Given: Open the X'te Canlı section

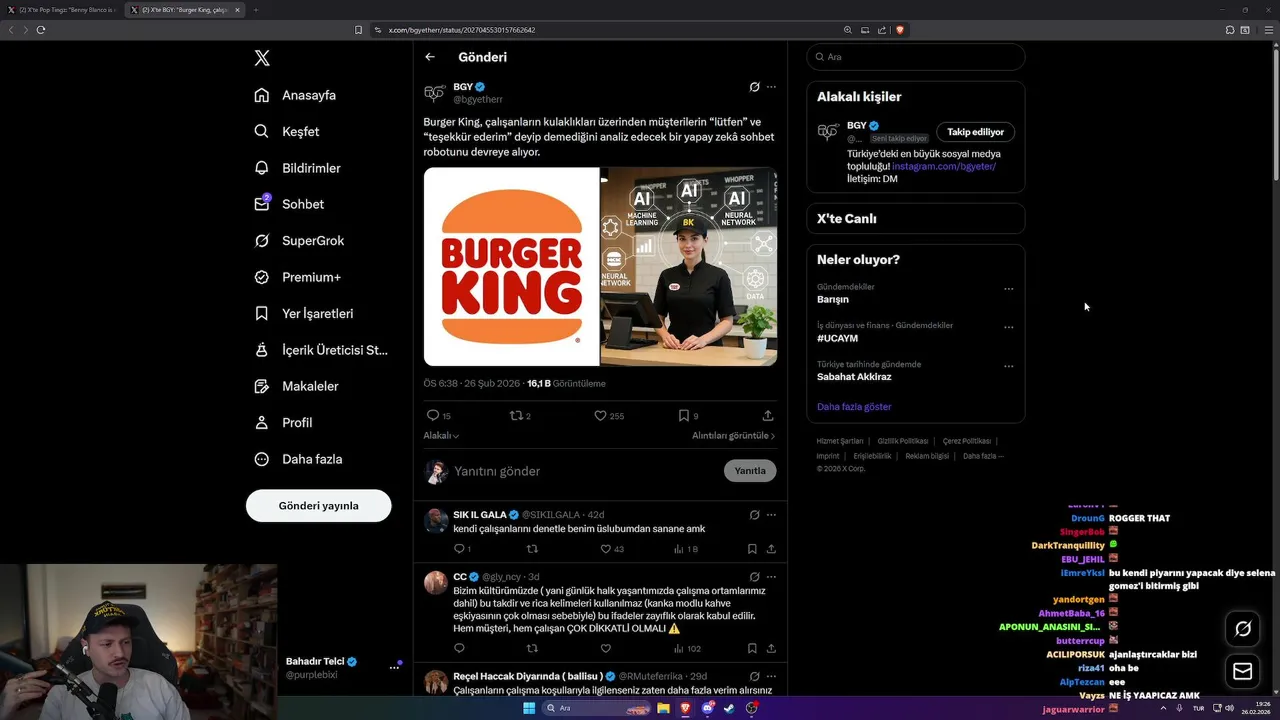Looking at the screenshot, I should coord(915,218).
